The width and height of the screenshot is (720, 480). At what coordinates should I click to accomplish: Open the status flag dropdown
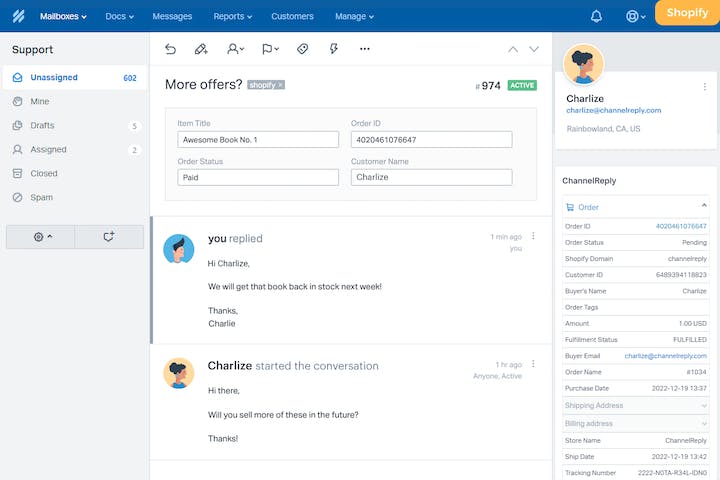[270, 49]
